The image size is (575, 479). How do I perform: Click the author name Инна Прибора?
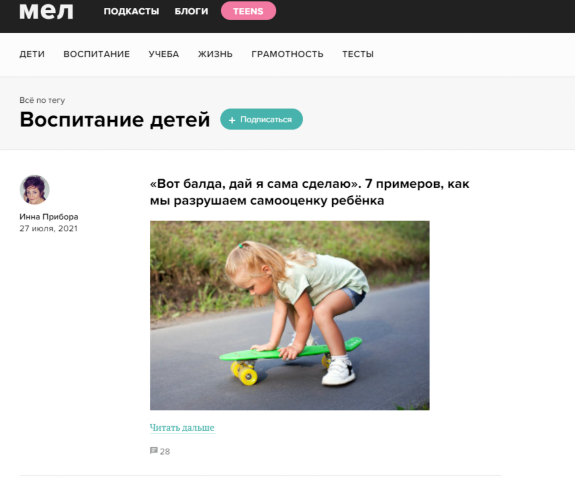[49, 216]
